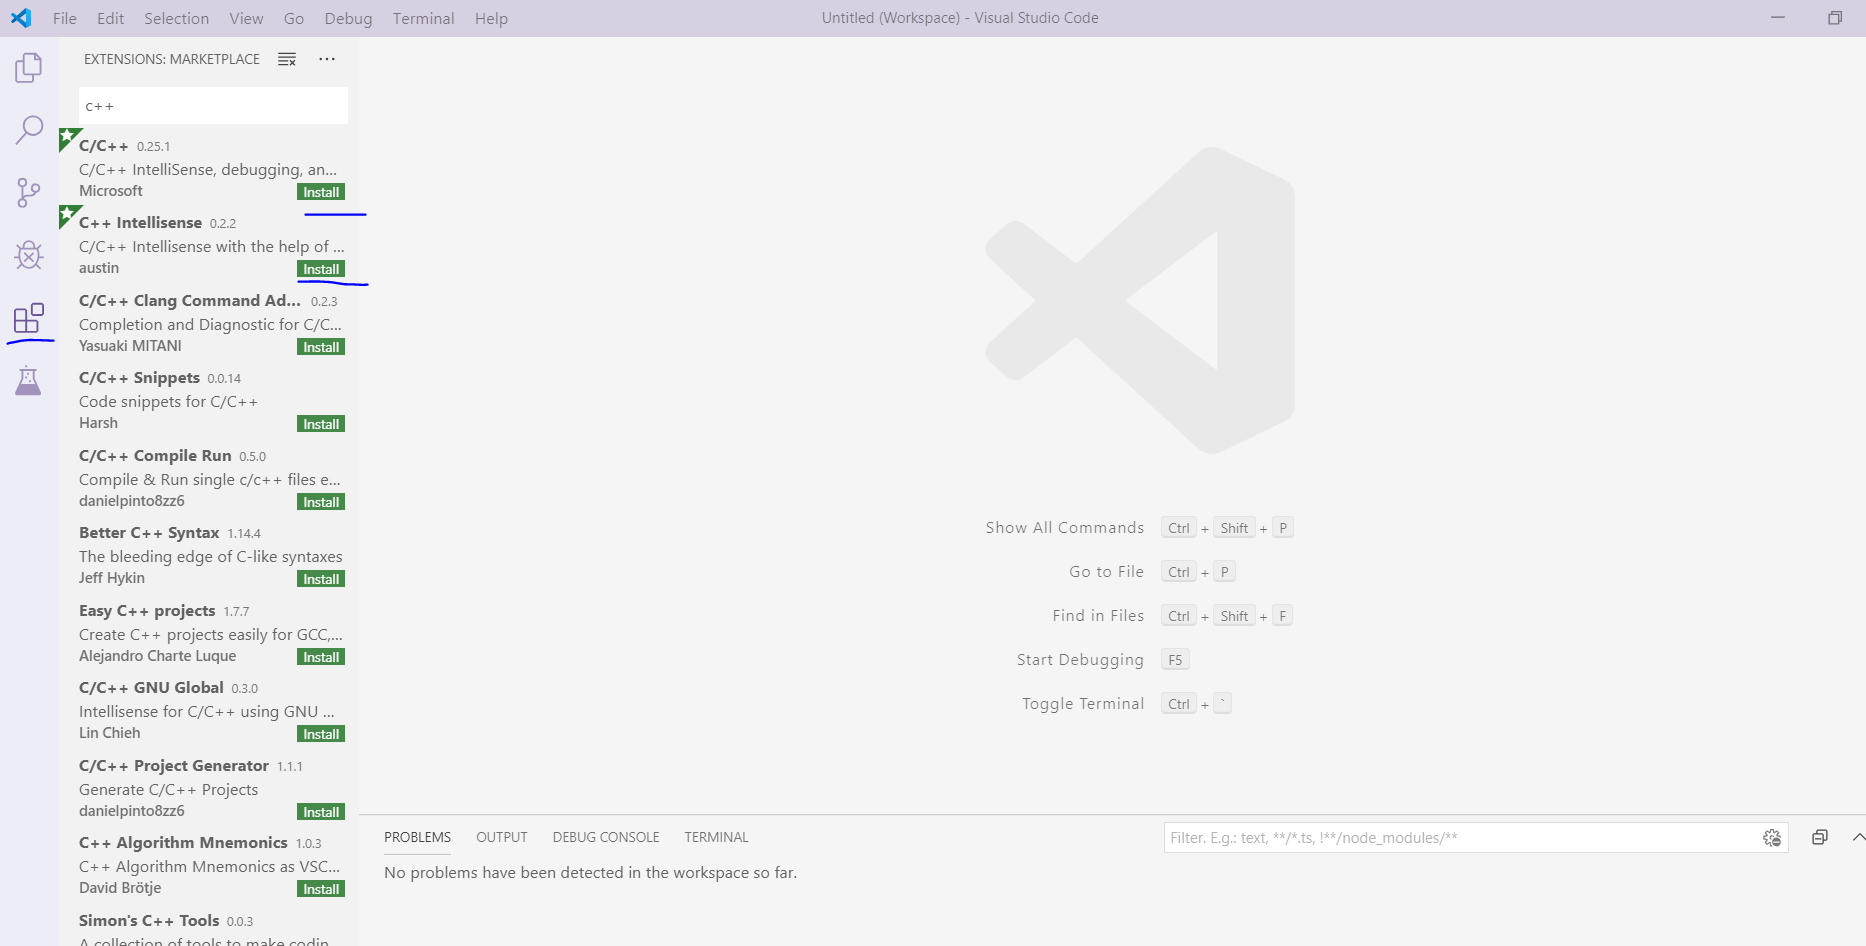Switch to the Terminal tab

tap(716, 837)
